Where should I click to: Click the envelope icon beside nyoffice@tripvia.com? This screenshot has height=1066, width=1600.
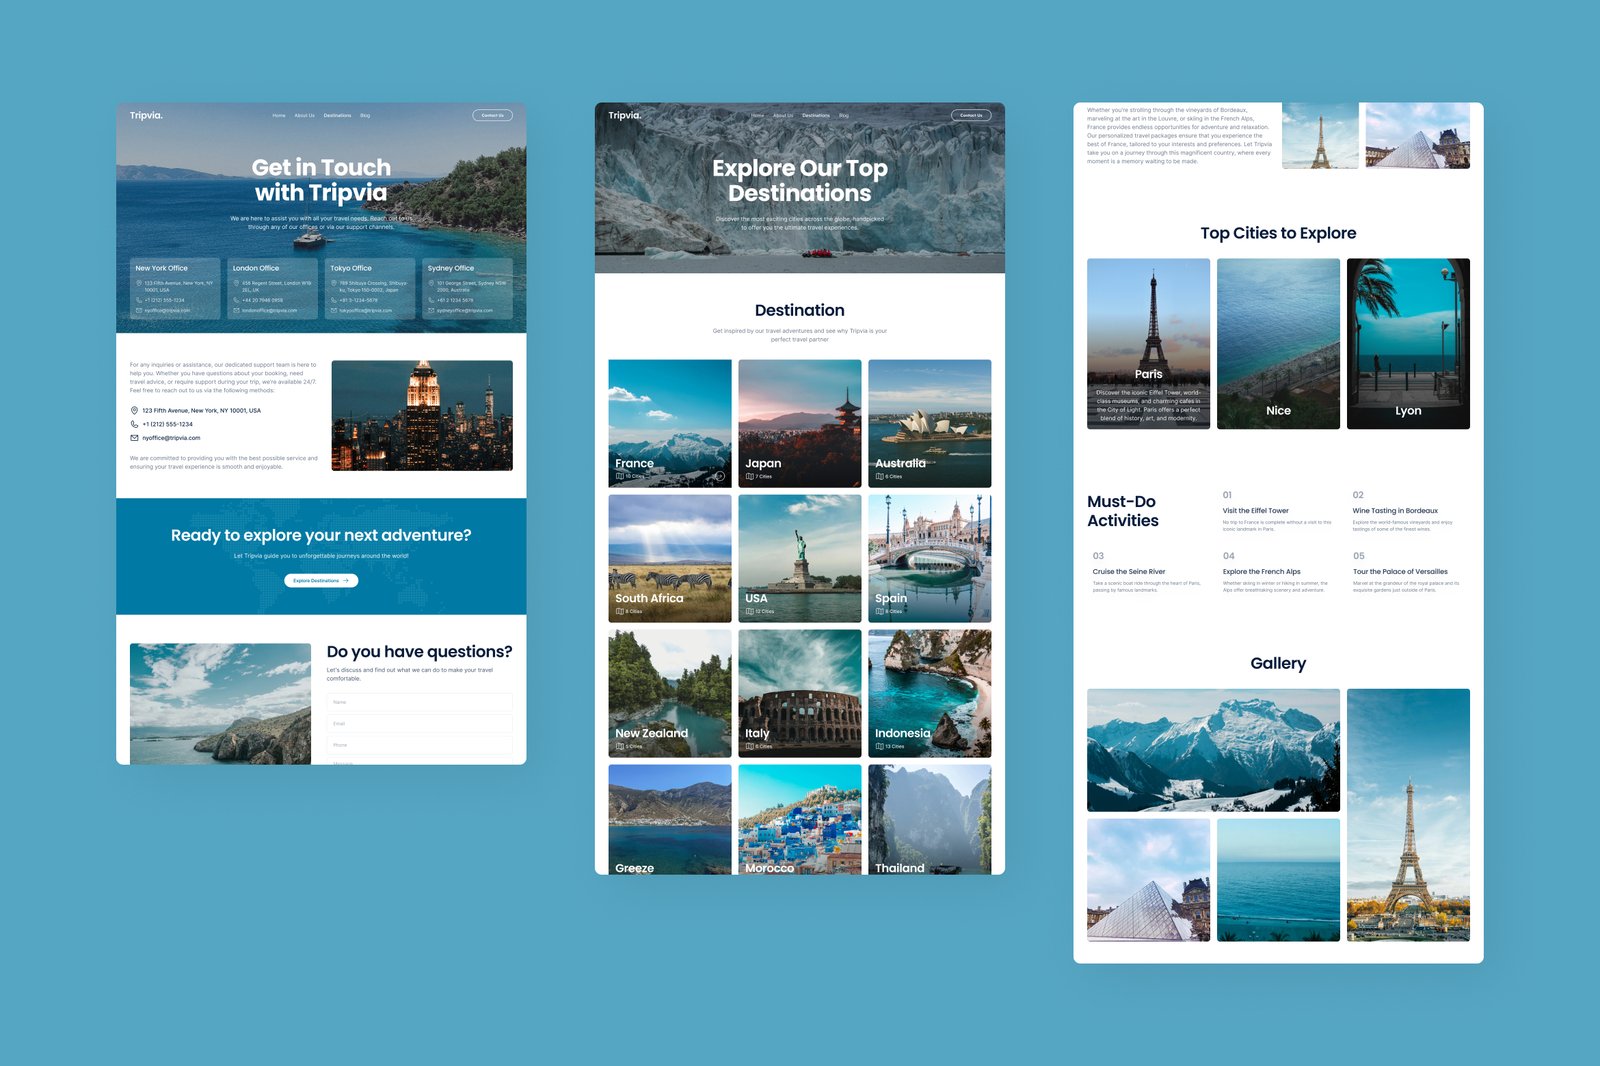click(x=134, y=438)
